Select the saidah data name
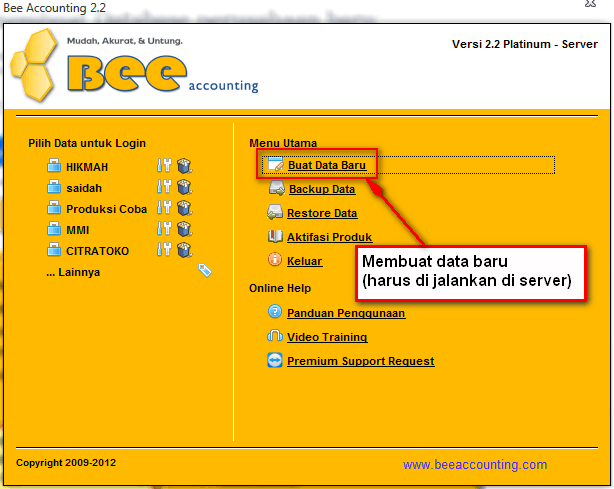Viewport: 614px width, 489px height. [84, 188]
